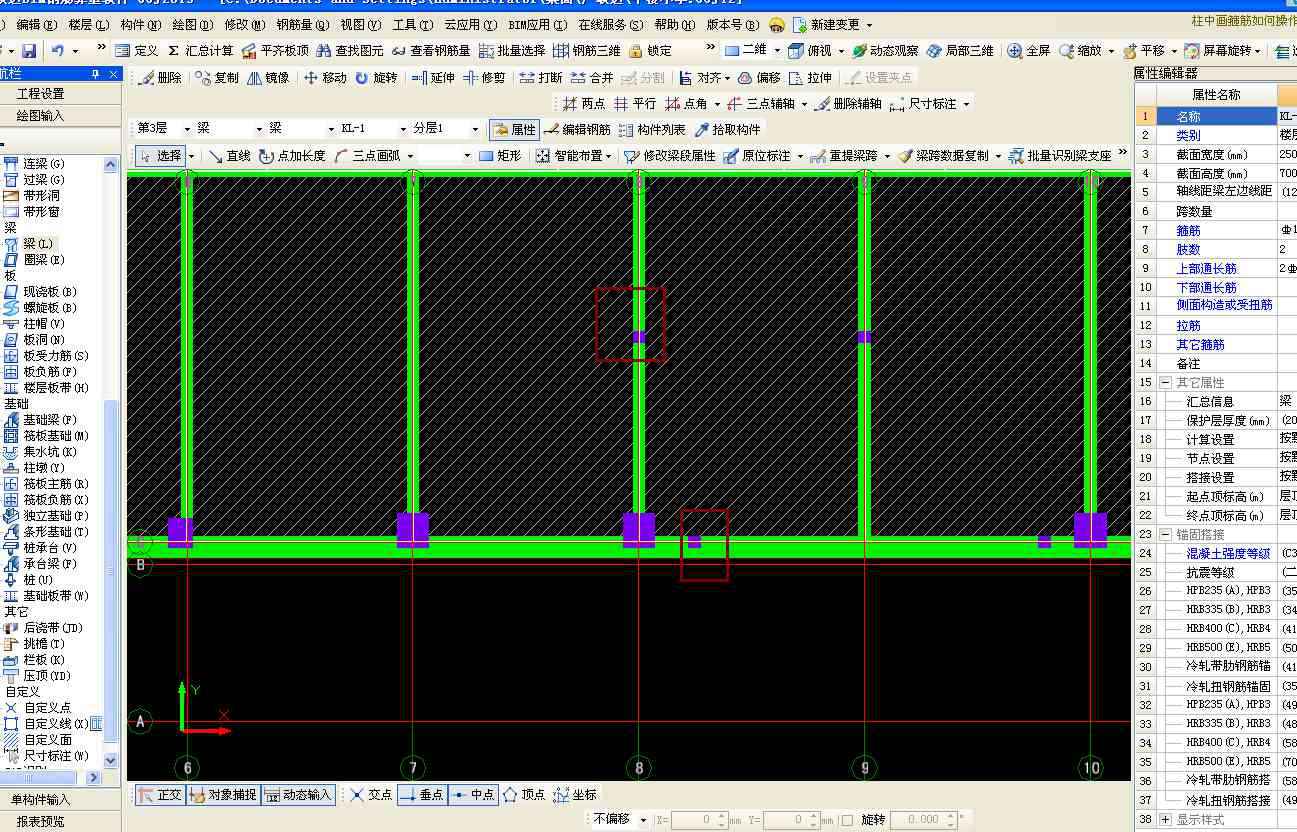Open 查看钢筋量 rebar quantity view
This screenshot has width=1297, height=832.
coord(431,51)
